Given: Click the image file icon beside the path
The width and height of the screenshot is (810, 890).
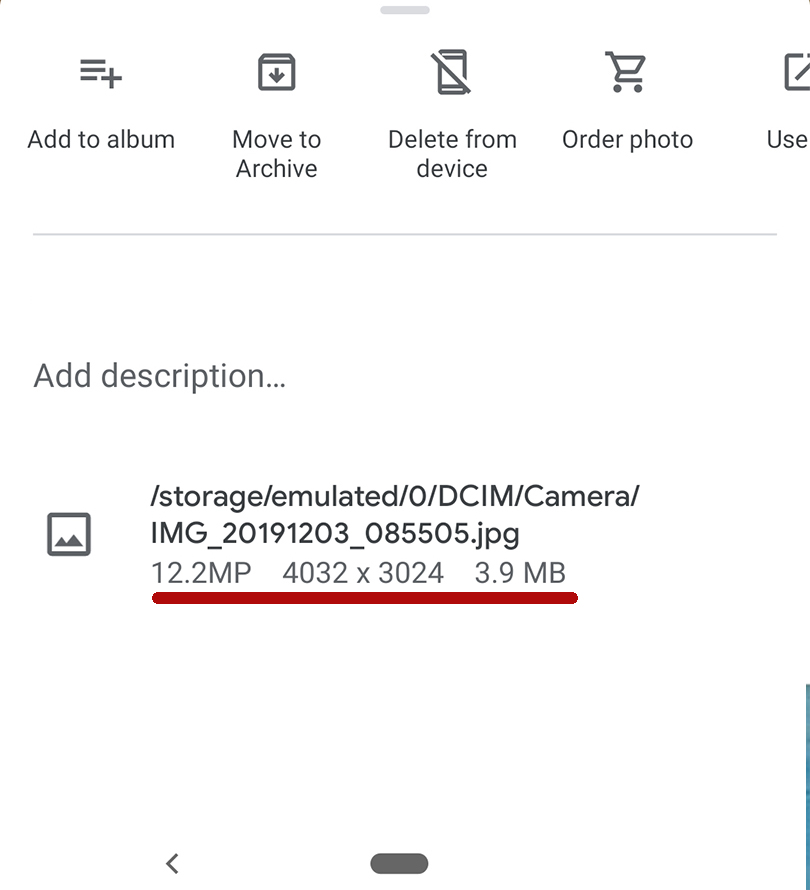Looking at the screenshot, I should 69,534.
